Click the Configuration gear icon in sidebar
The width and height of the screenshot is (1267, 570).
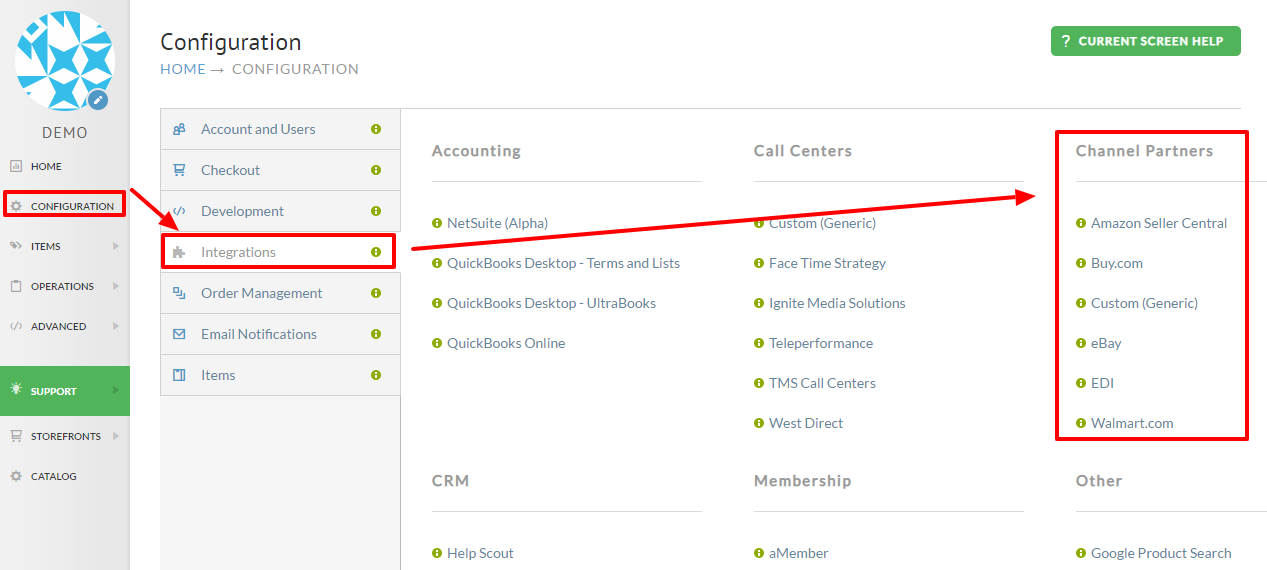coord(16,206)
